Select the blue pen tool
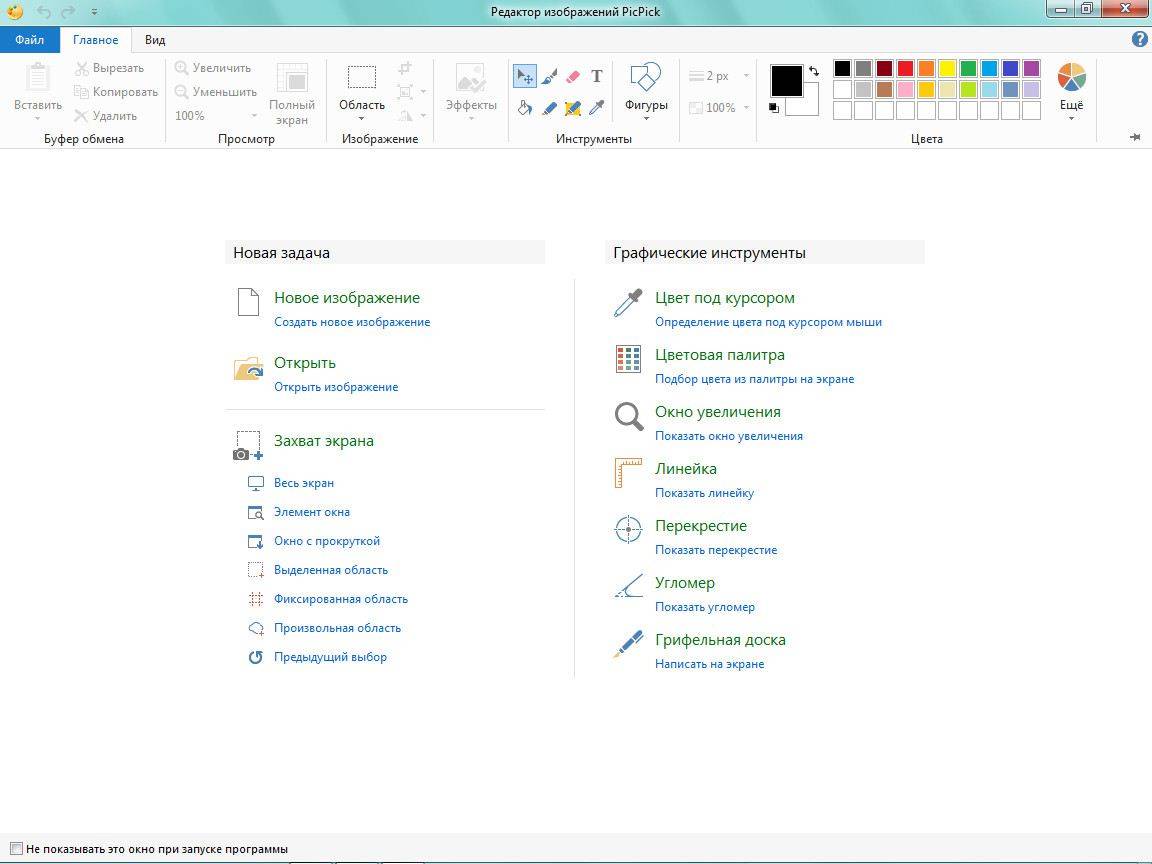Viewport: 1152px width, 864px height. click(549, 108)
